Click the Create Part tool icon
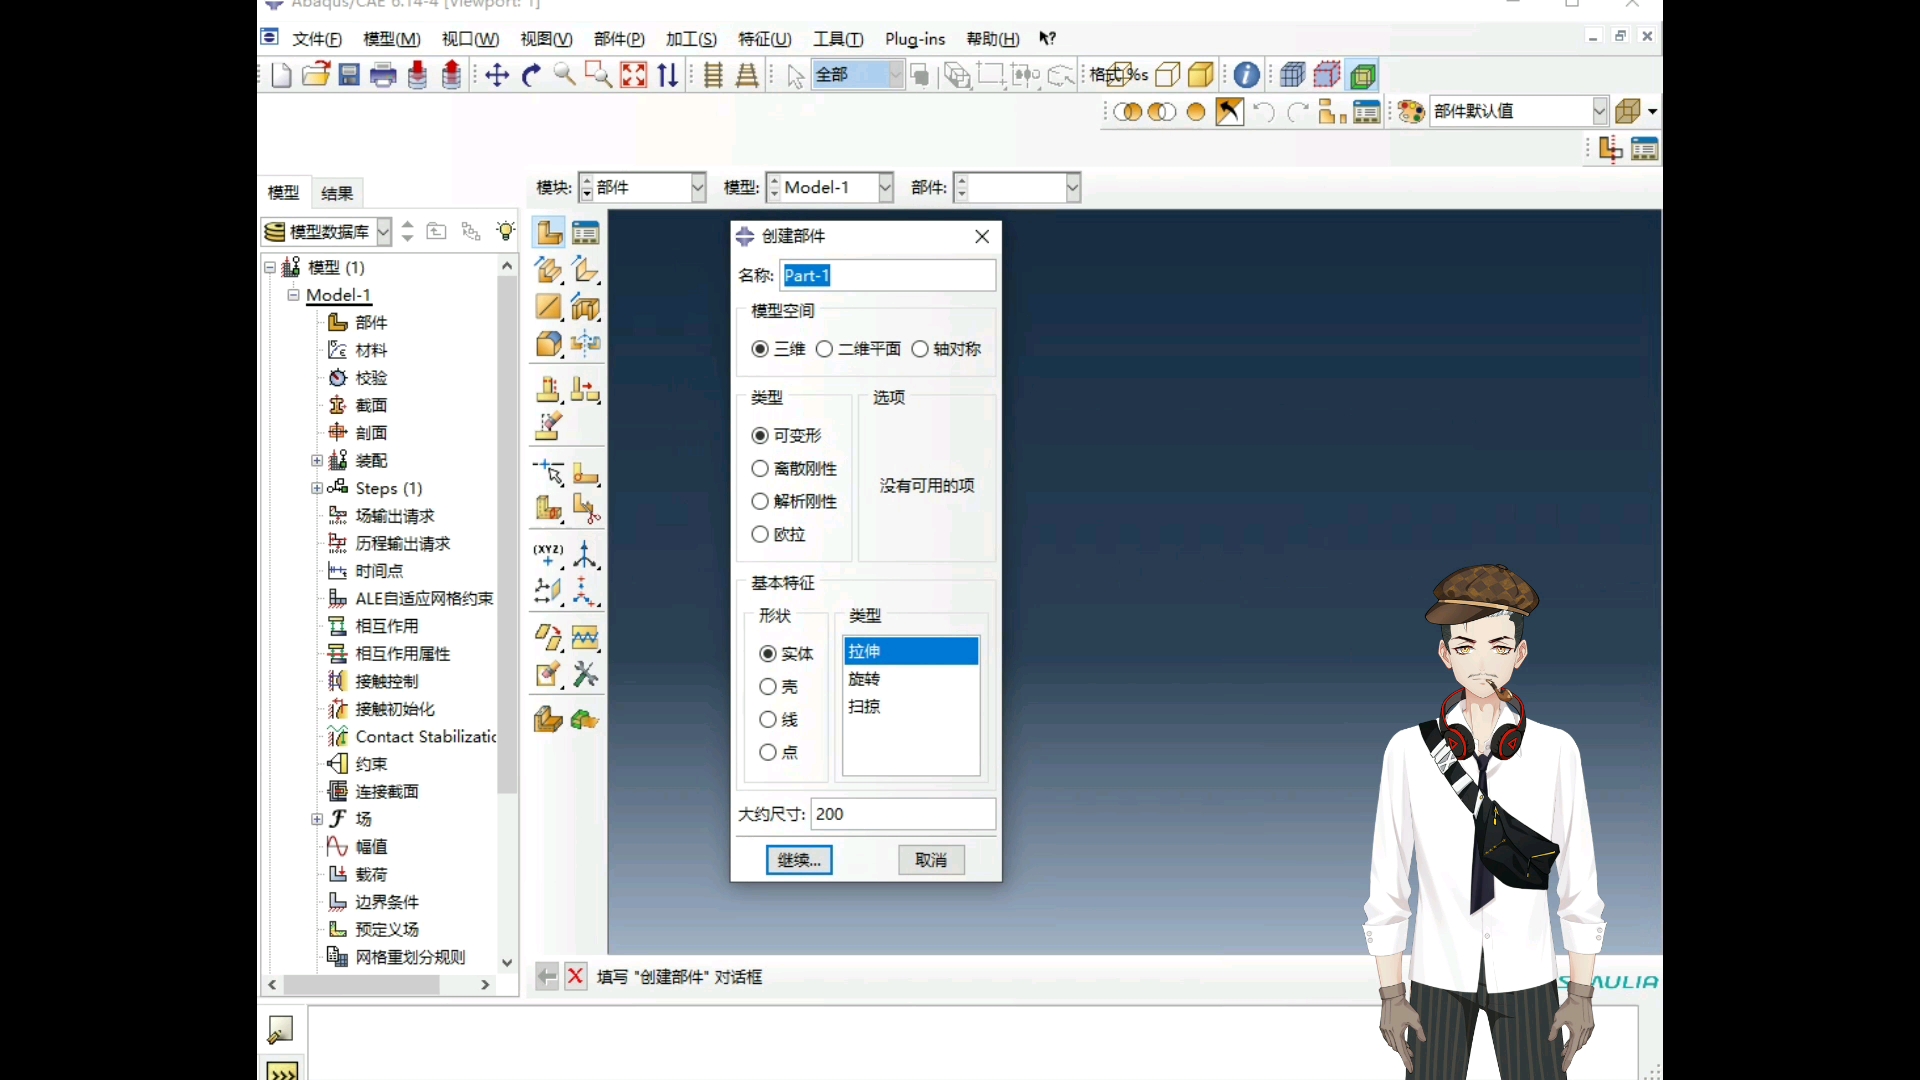The width and height of the screenshot is (1920, 1080). pyautogui.click(x=548, y=233)
